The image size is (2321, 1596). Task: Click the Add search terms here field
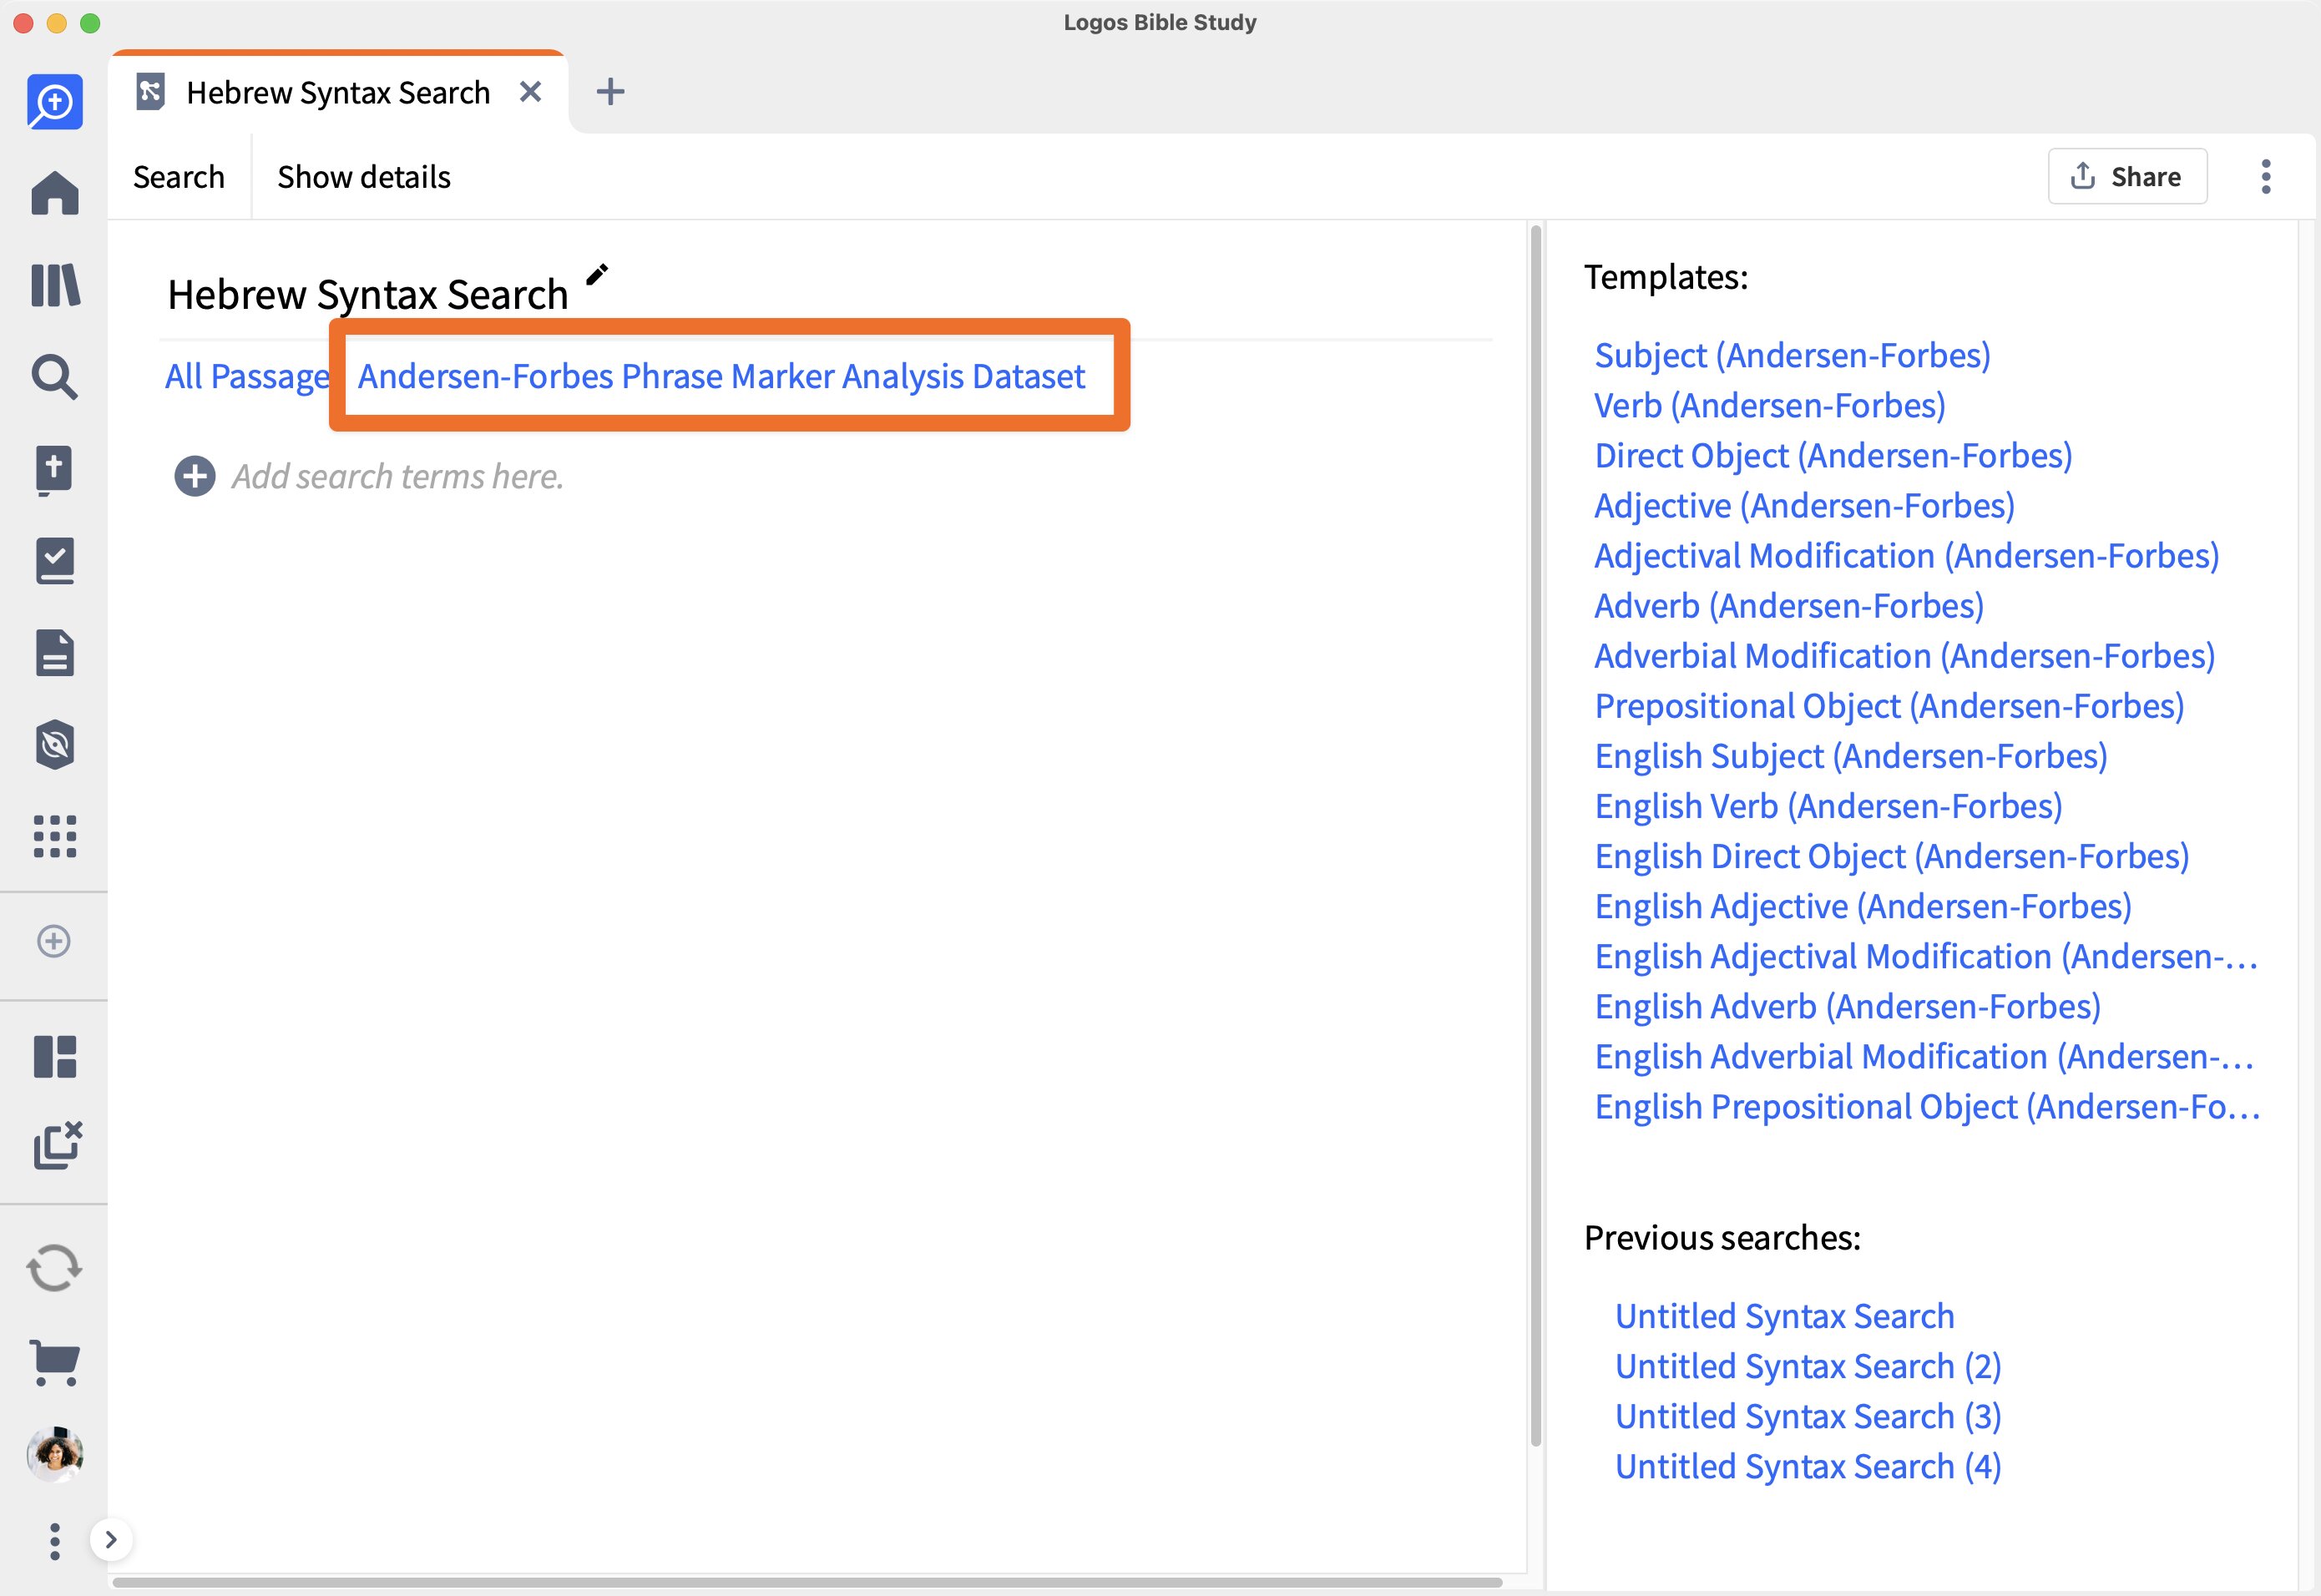pos(398,476)
